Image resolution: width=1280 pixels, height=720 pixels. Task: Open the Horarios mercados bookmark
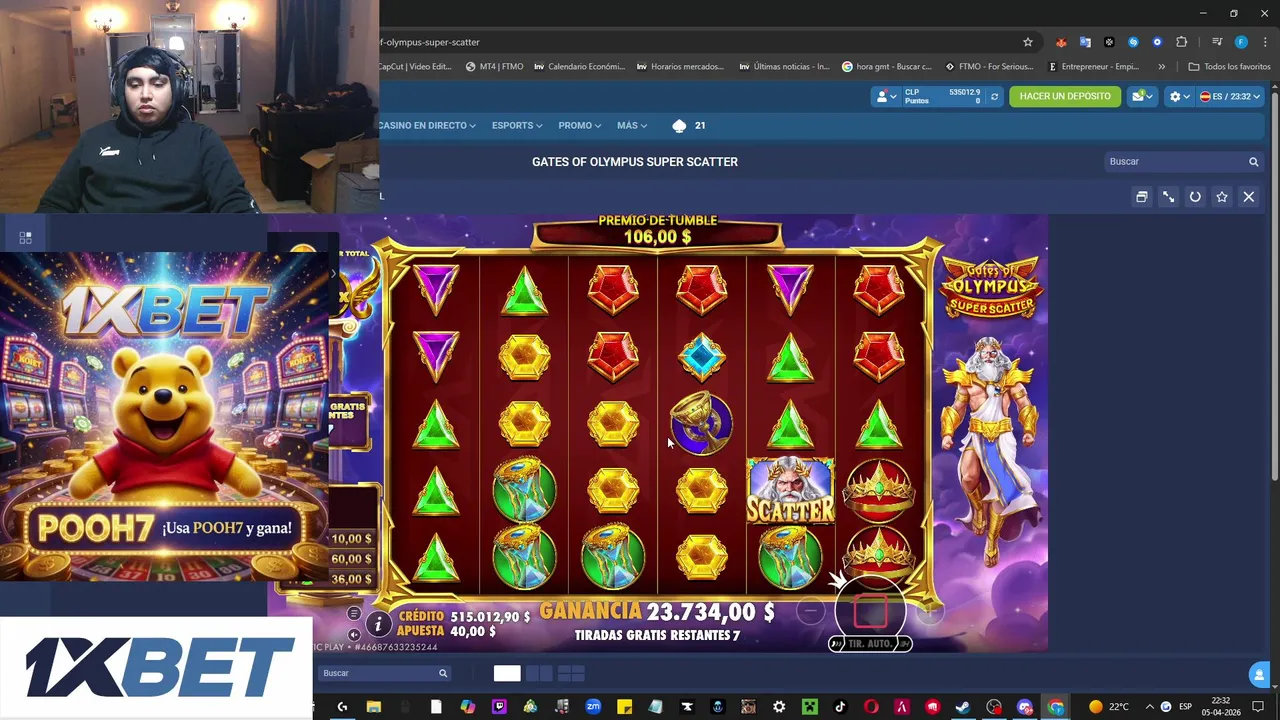point(680,67)
